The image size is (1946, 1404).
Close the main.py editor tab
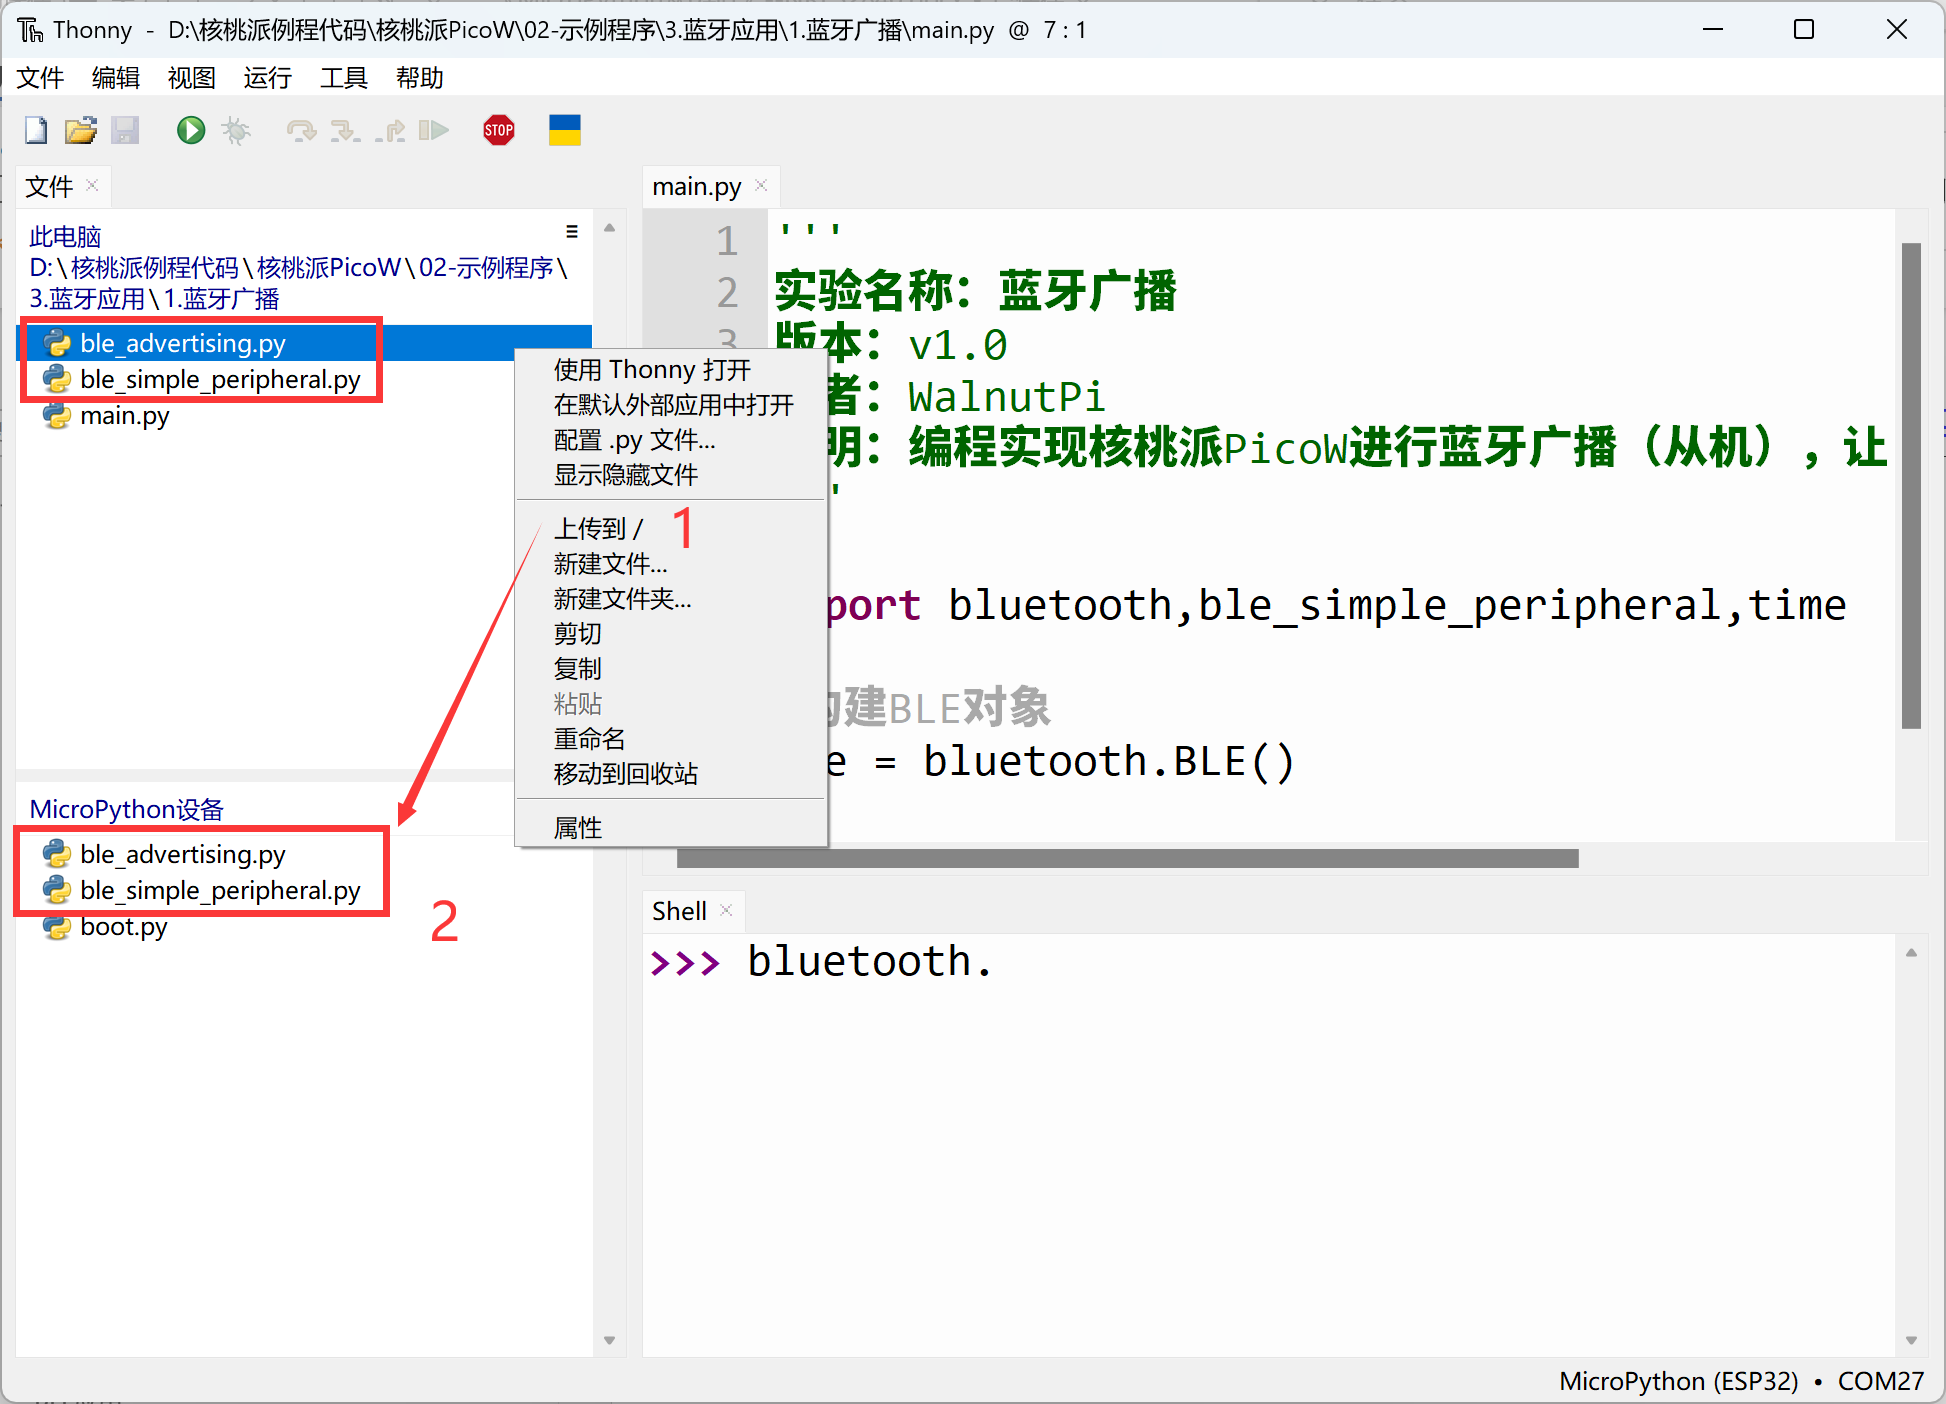coord(761,186)
